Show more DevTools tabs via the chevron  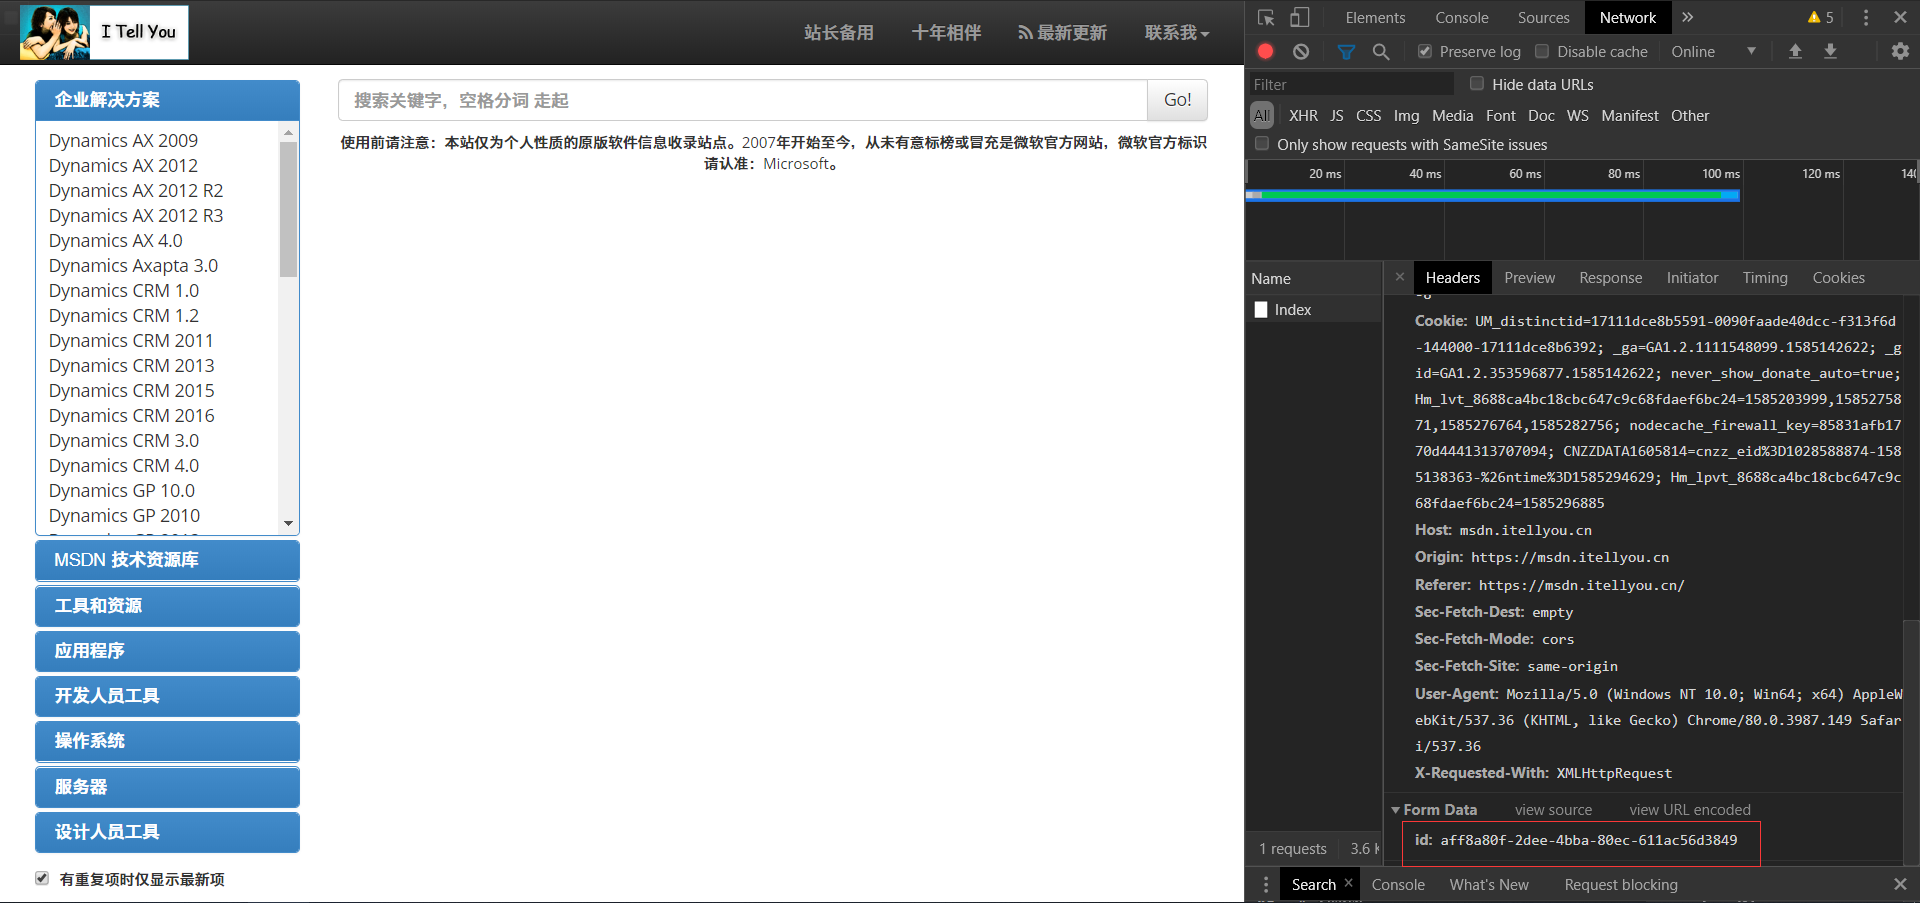pyautogui.click(x=1688, y=17)
